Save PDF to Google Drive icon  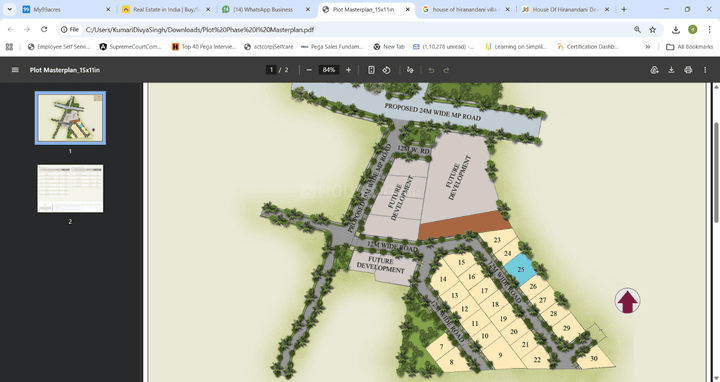coord(654,70)
